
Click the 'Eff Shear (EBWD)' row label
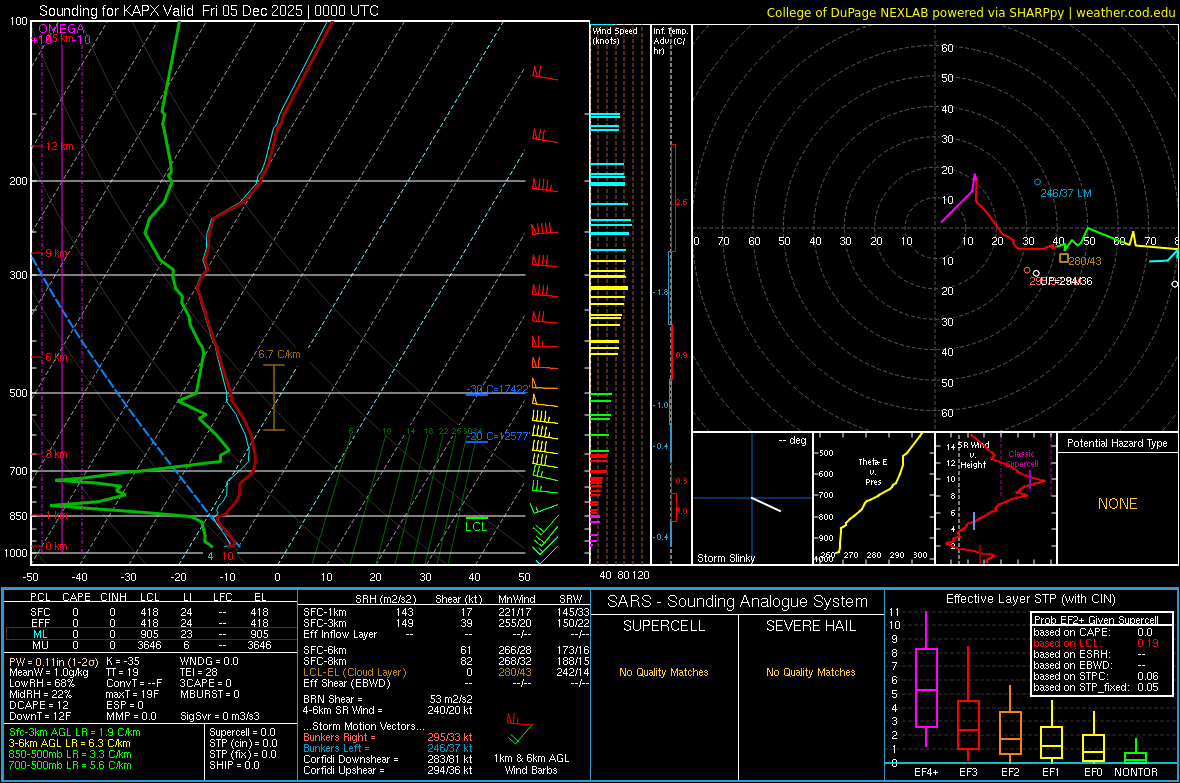pos(347,684)
